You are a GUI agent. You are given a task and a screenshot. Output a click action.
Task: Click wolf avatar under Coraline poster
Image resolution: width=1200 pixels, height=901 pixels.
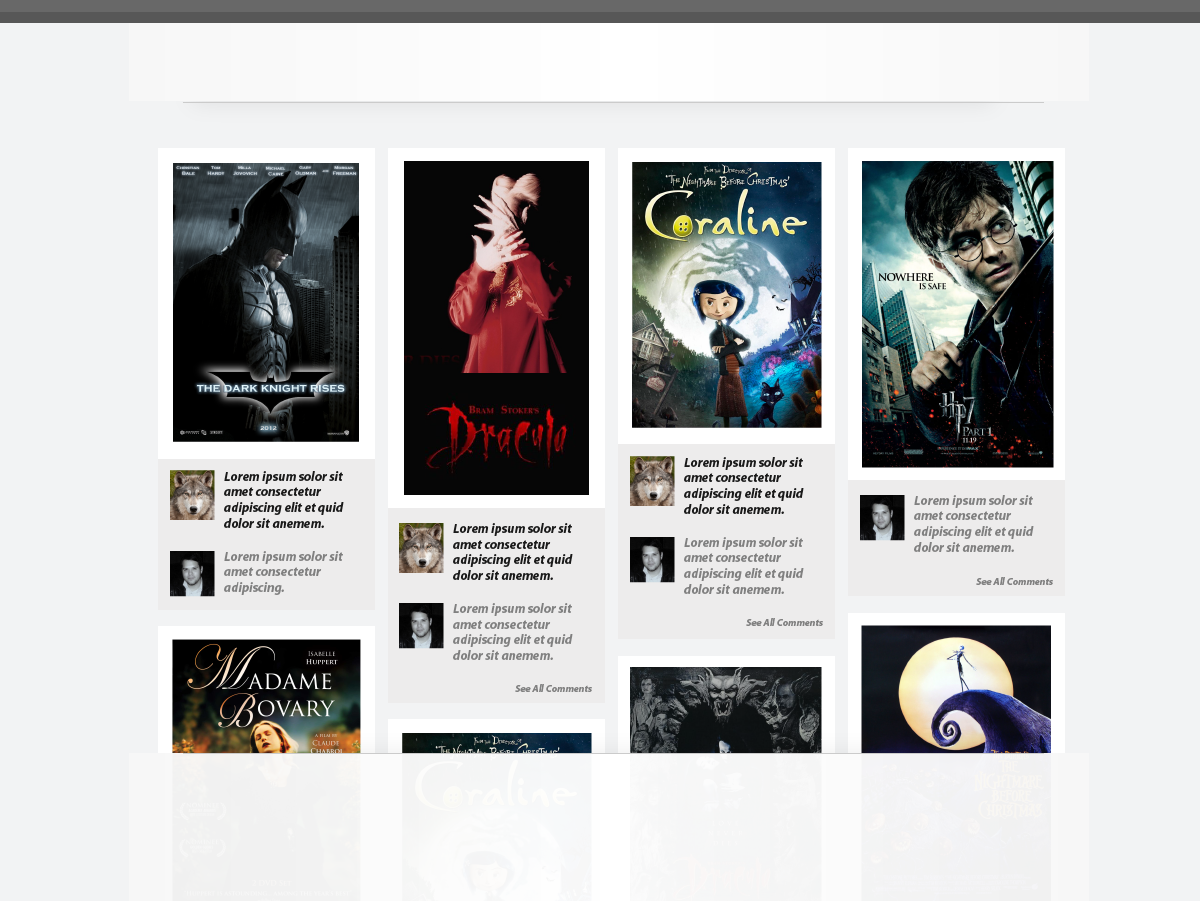pos(652,481)
